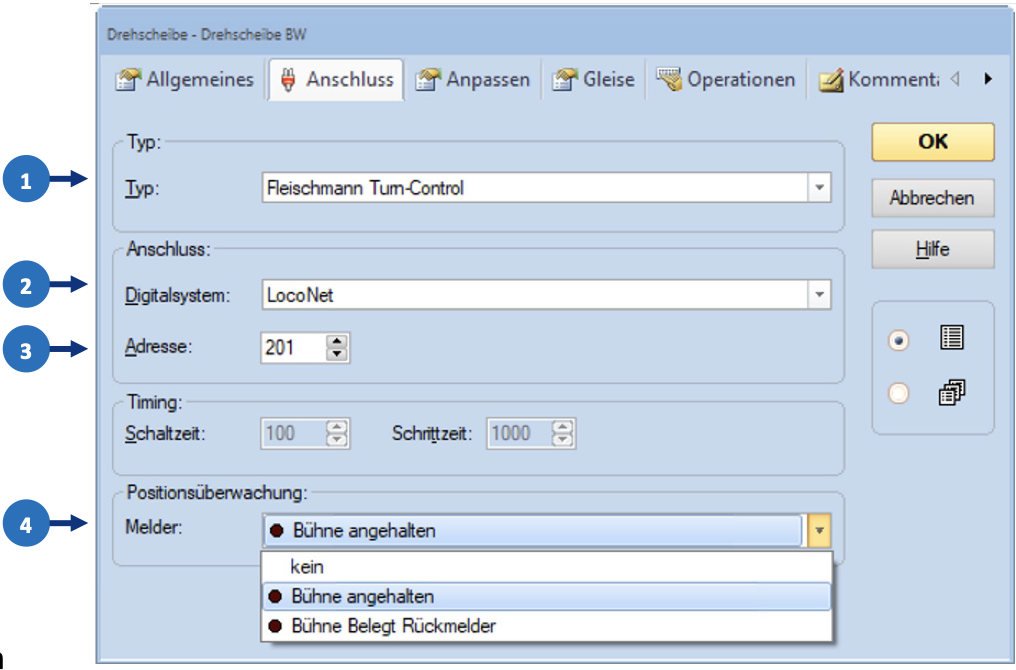This screenshot has height=670, width=1016.
Task: Confirm the dialog with OK
Action: click(x=932, y=142)
